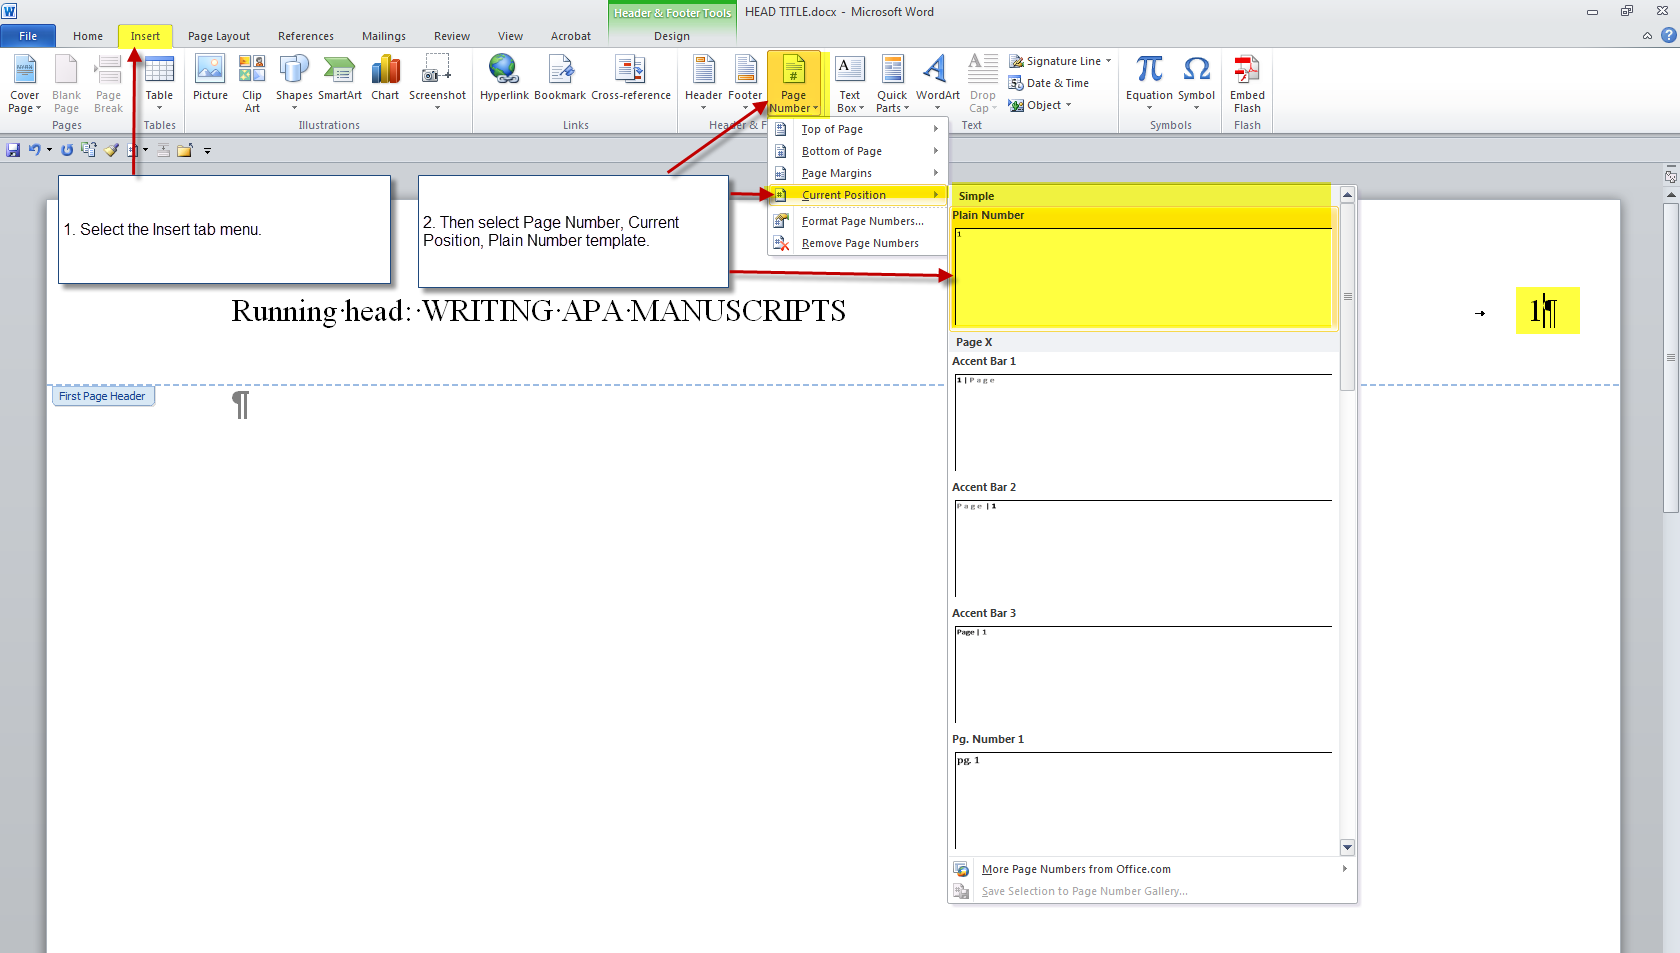Image resolution: width=1680 pixels, height=953 pixels.
Task: Switch to the Page Layout tab
Action: [219, 36]
